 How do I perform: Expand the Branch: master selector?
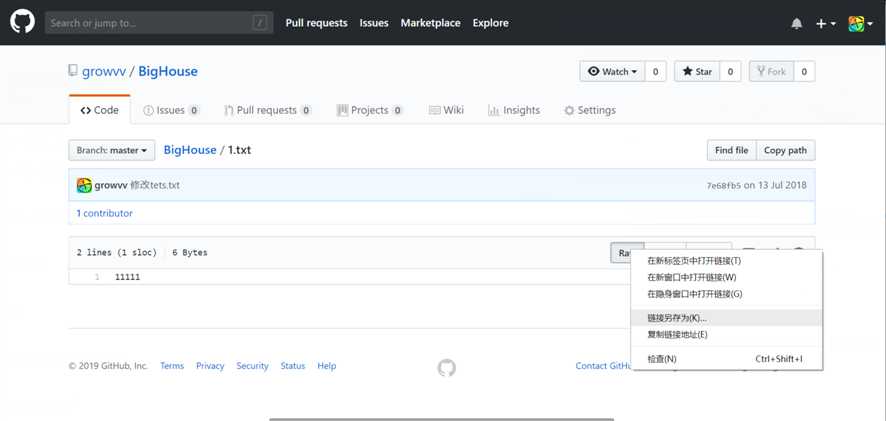pos(112,150)
